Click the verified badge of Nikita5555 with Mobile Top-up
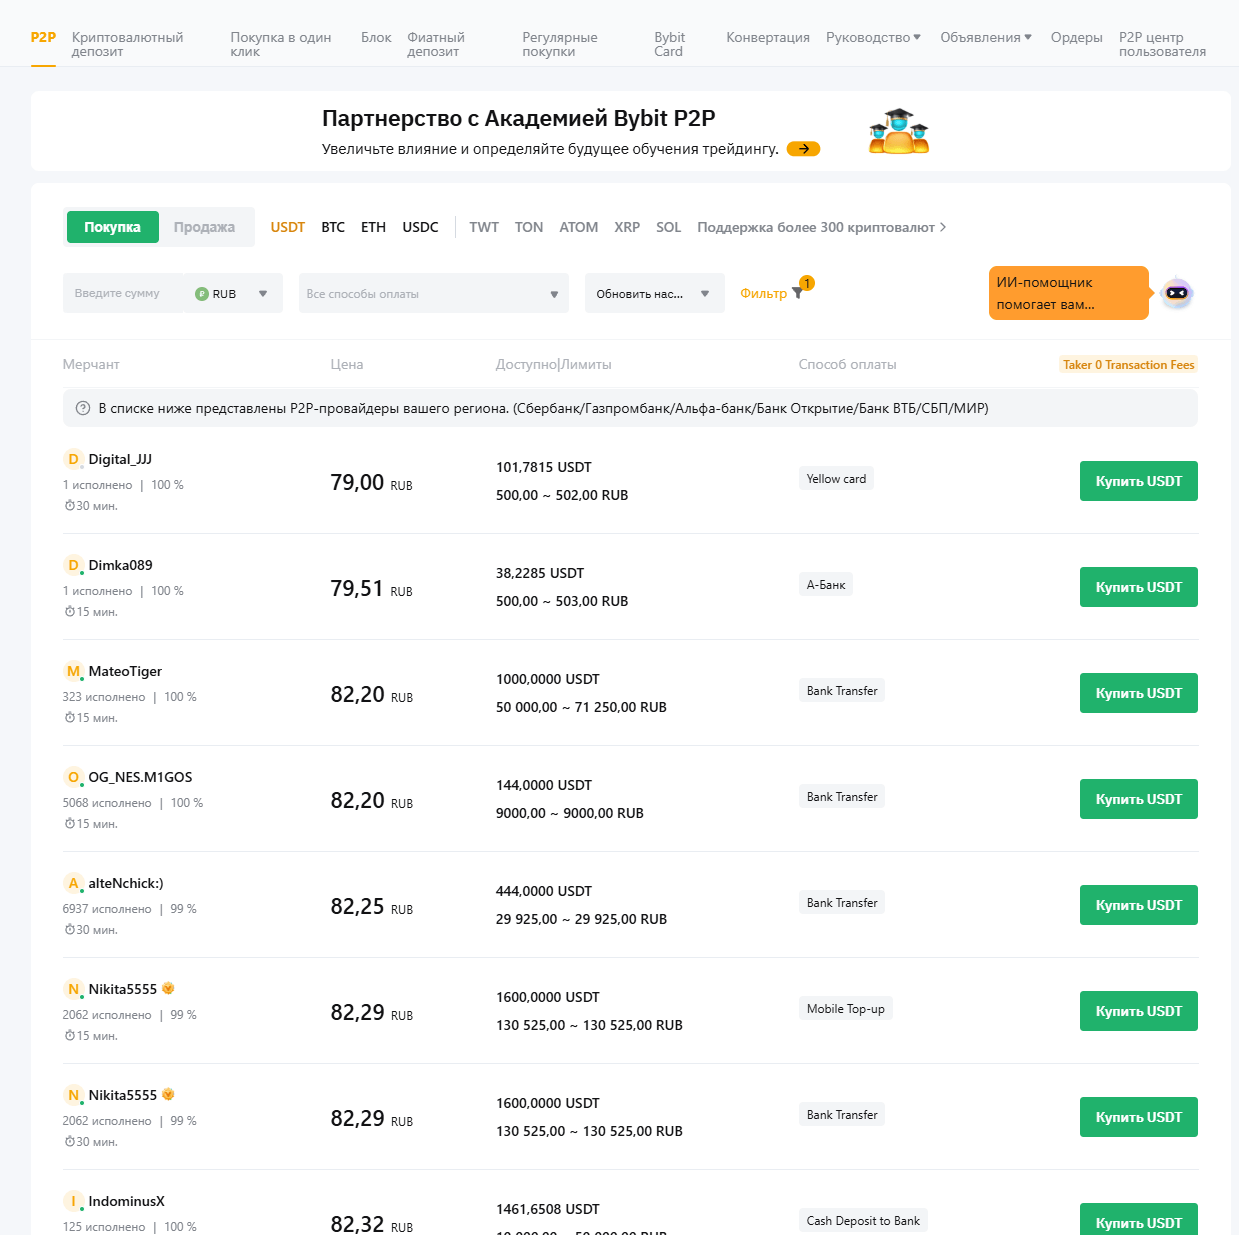Image resolution: width=1239 pixels, height=1235 pixels. pos(168,988)
